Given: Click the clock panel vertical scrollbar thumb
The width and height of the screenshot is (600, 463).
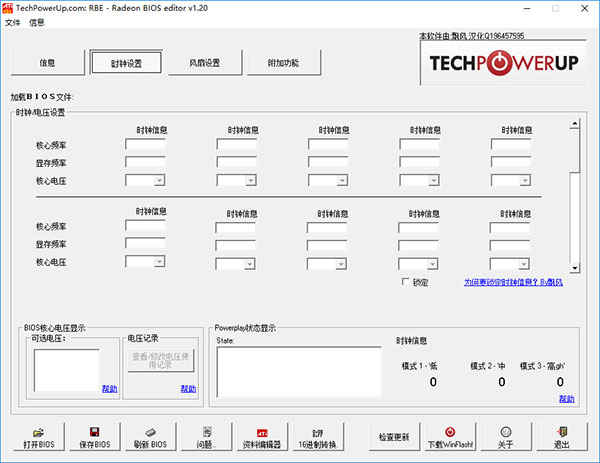Looking at the screenshot, I should coord(574,151).
